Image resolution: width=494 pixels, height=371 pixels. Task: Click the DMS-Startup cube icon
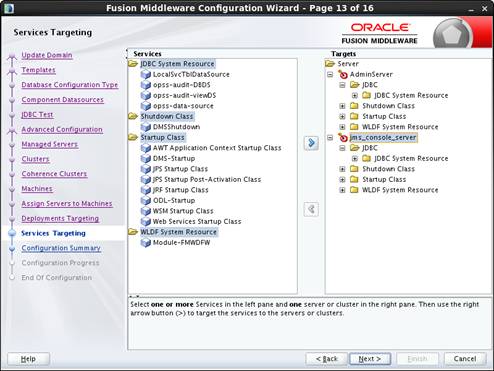[146, 158]
